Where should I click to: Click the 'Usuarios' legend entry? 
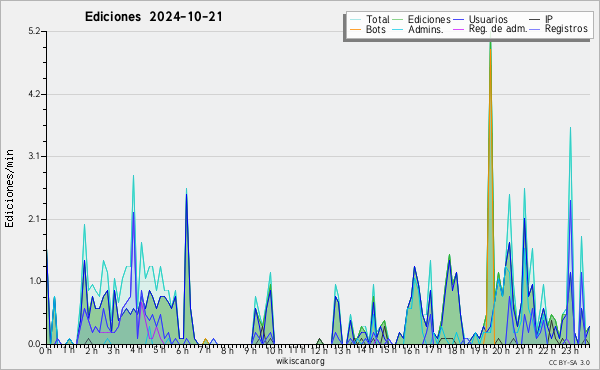(x=488, y=19)
